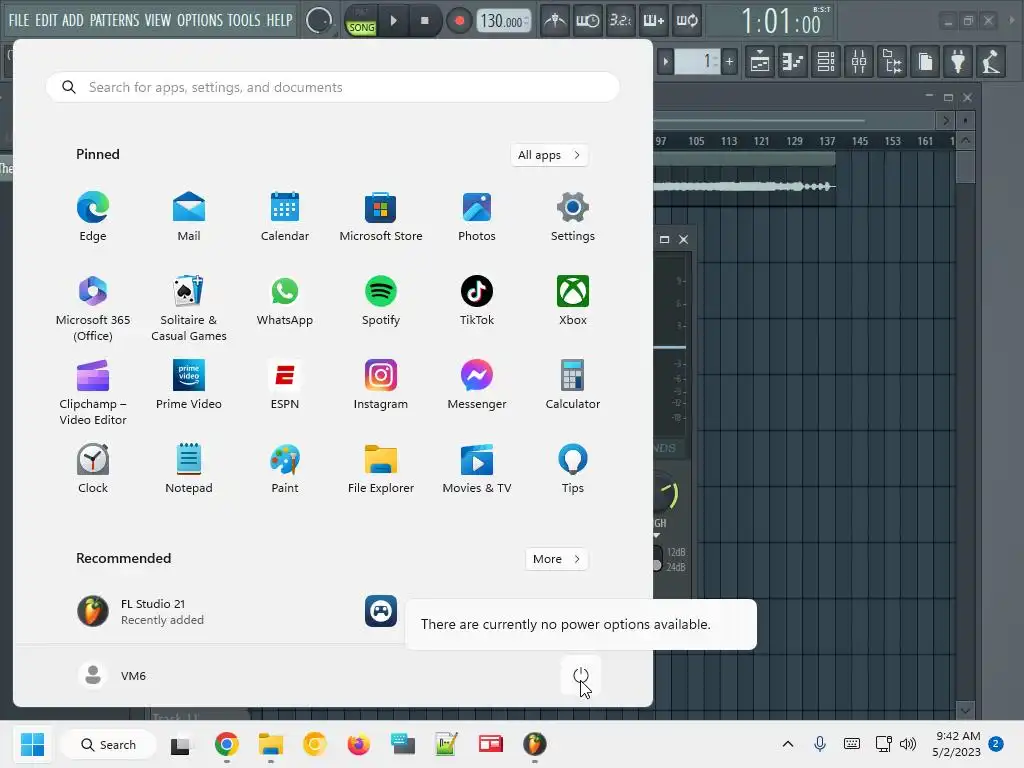Screen dimensions: 1024x768
Task: Launch ESPN pinned app
Action: [285, 385]
